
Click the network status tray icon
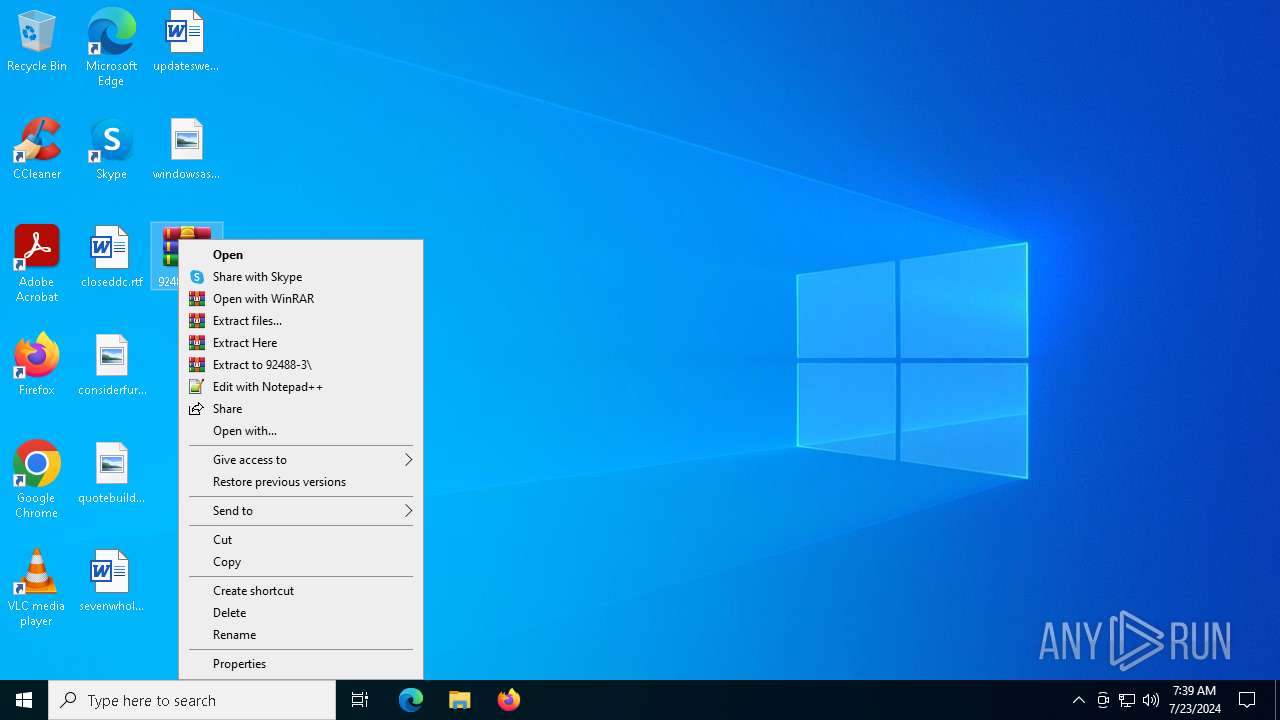1127,700
